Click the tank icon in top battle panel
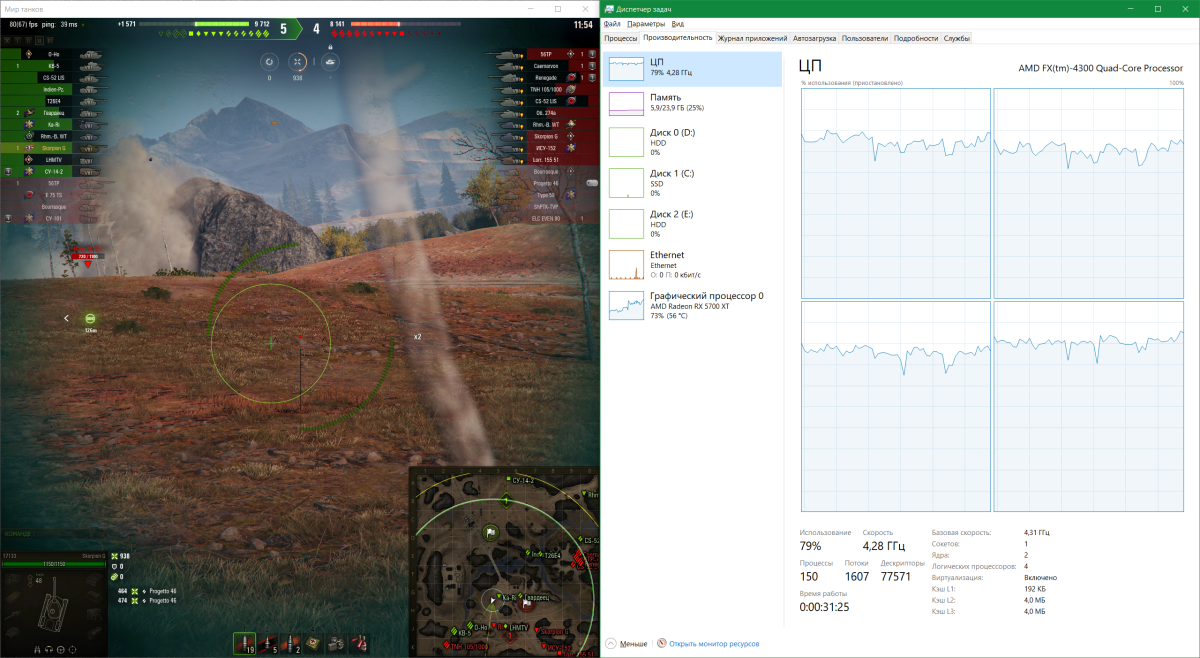Image resolution: width=1200 pixels, height=658 pixels. 329,62
